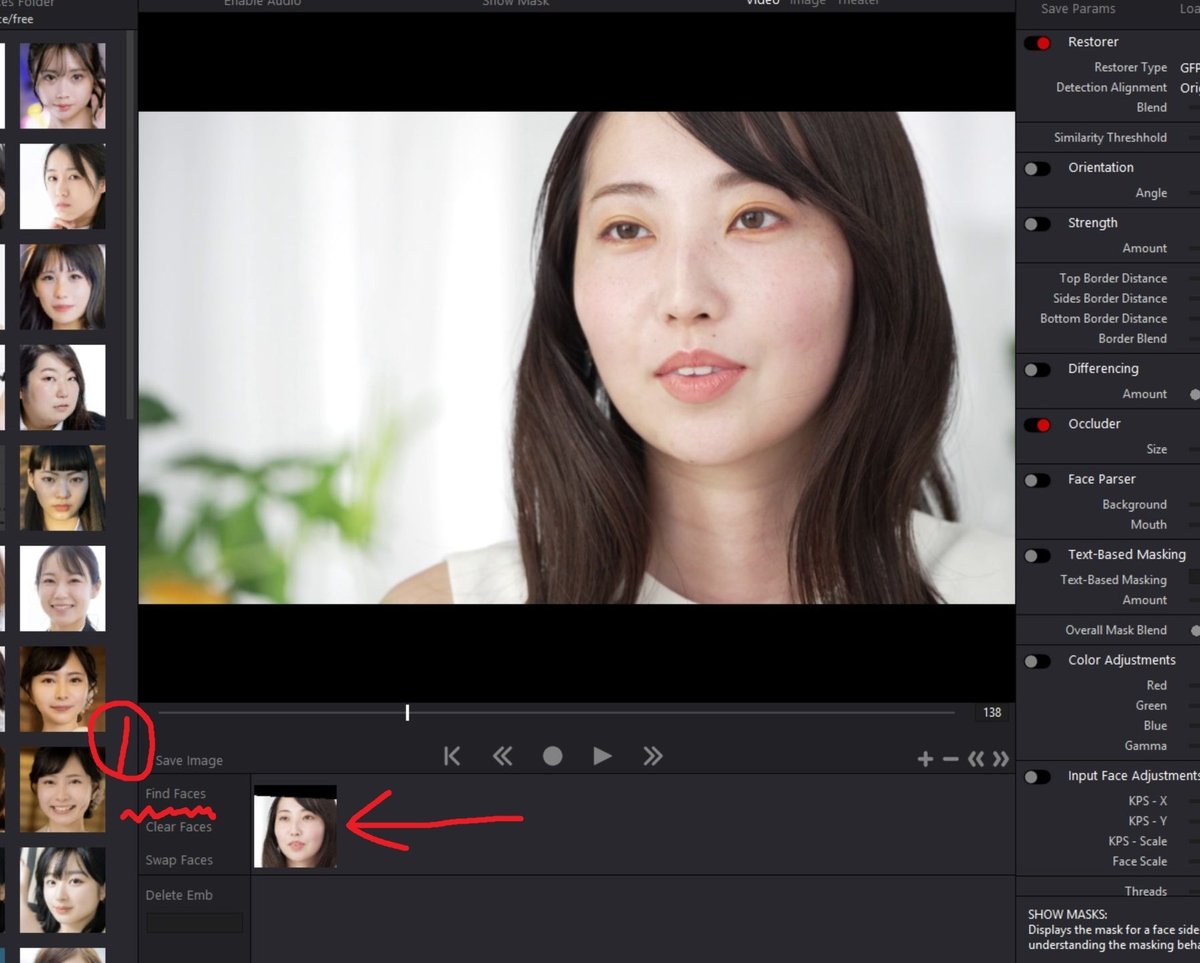Image resolution: width=1200 pixels, height=963 pixels.
Task: Enable the Color Adjustments toggle
Action: point(1037,661)
